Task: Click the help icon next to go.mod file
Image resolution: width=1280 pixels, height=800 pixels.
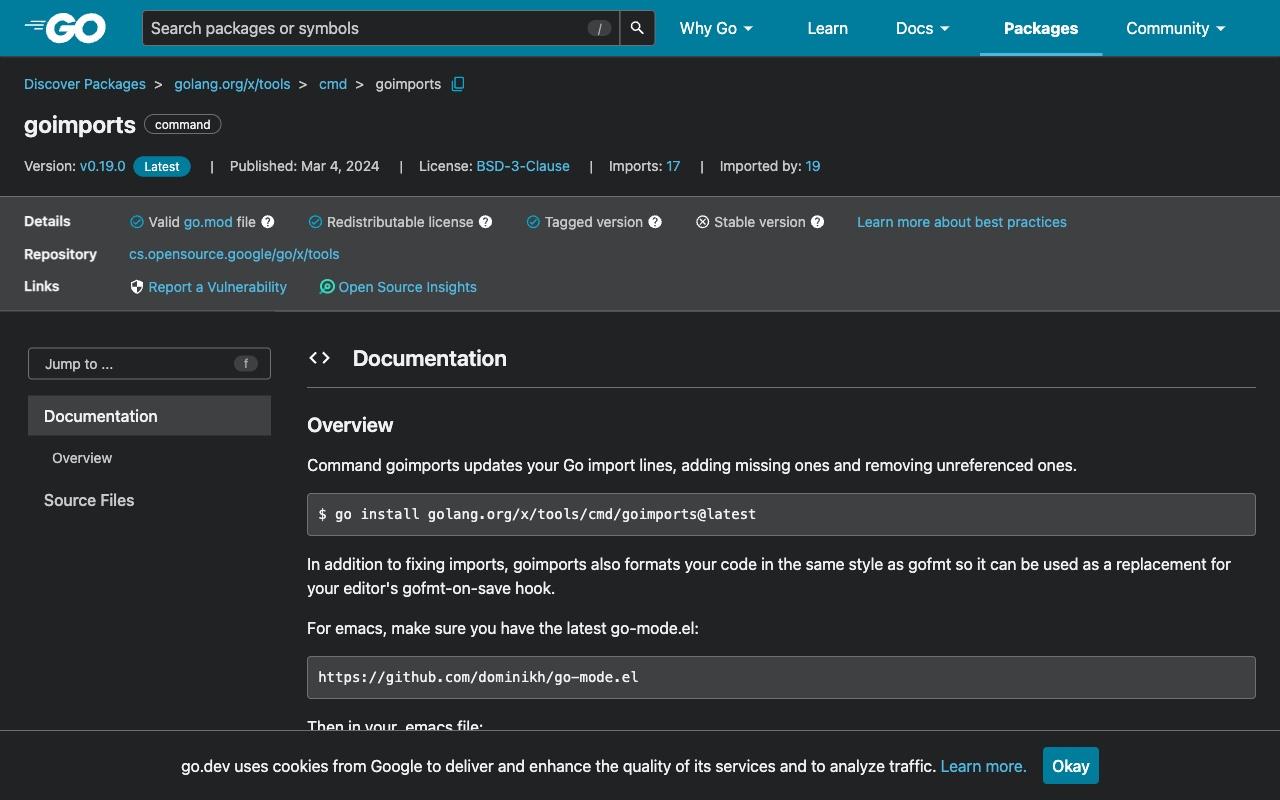Action: click(x=268, y=222)
